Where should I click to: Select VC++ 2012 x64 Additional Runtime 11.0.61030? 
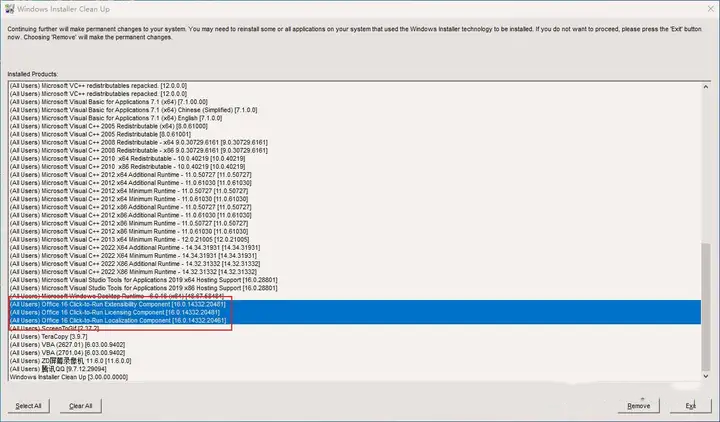131,183
